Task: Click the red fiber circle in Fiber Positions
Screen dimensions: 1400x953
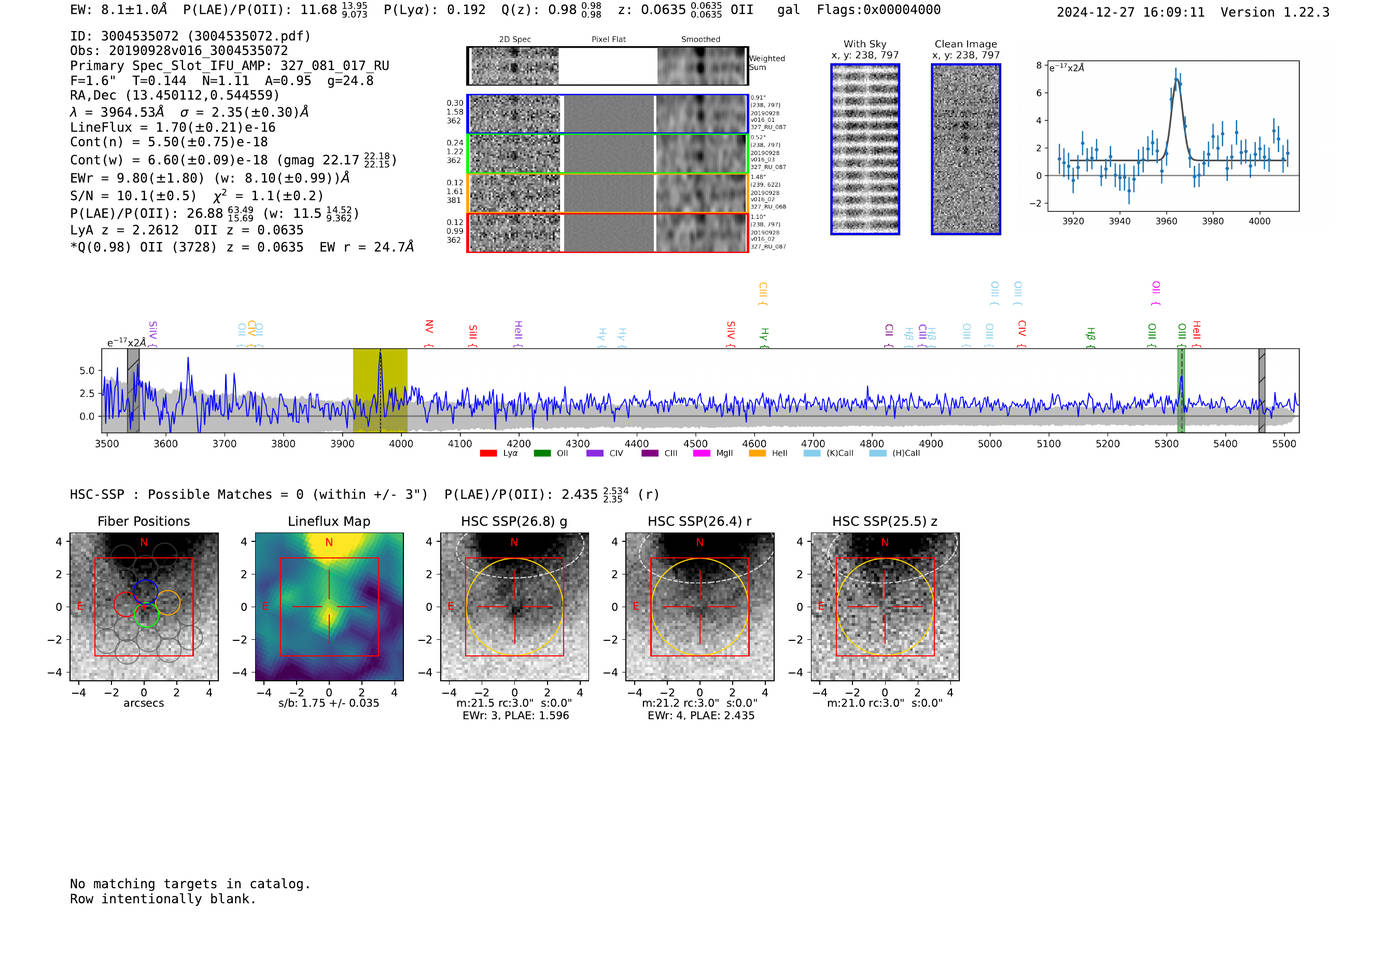Action: [x=127, y=604]
